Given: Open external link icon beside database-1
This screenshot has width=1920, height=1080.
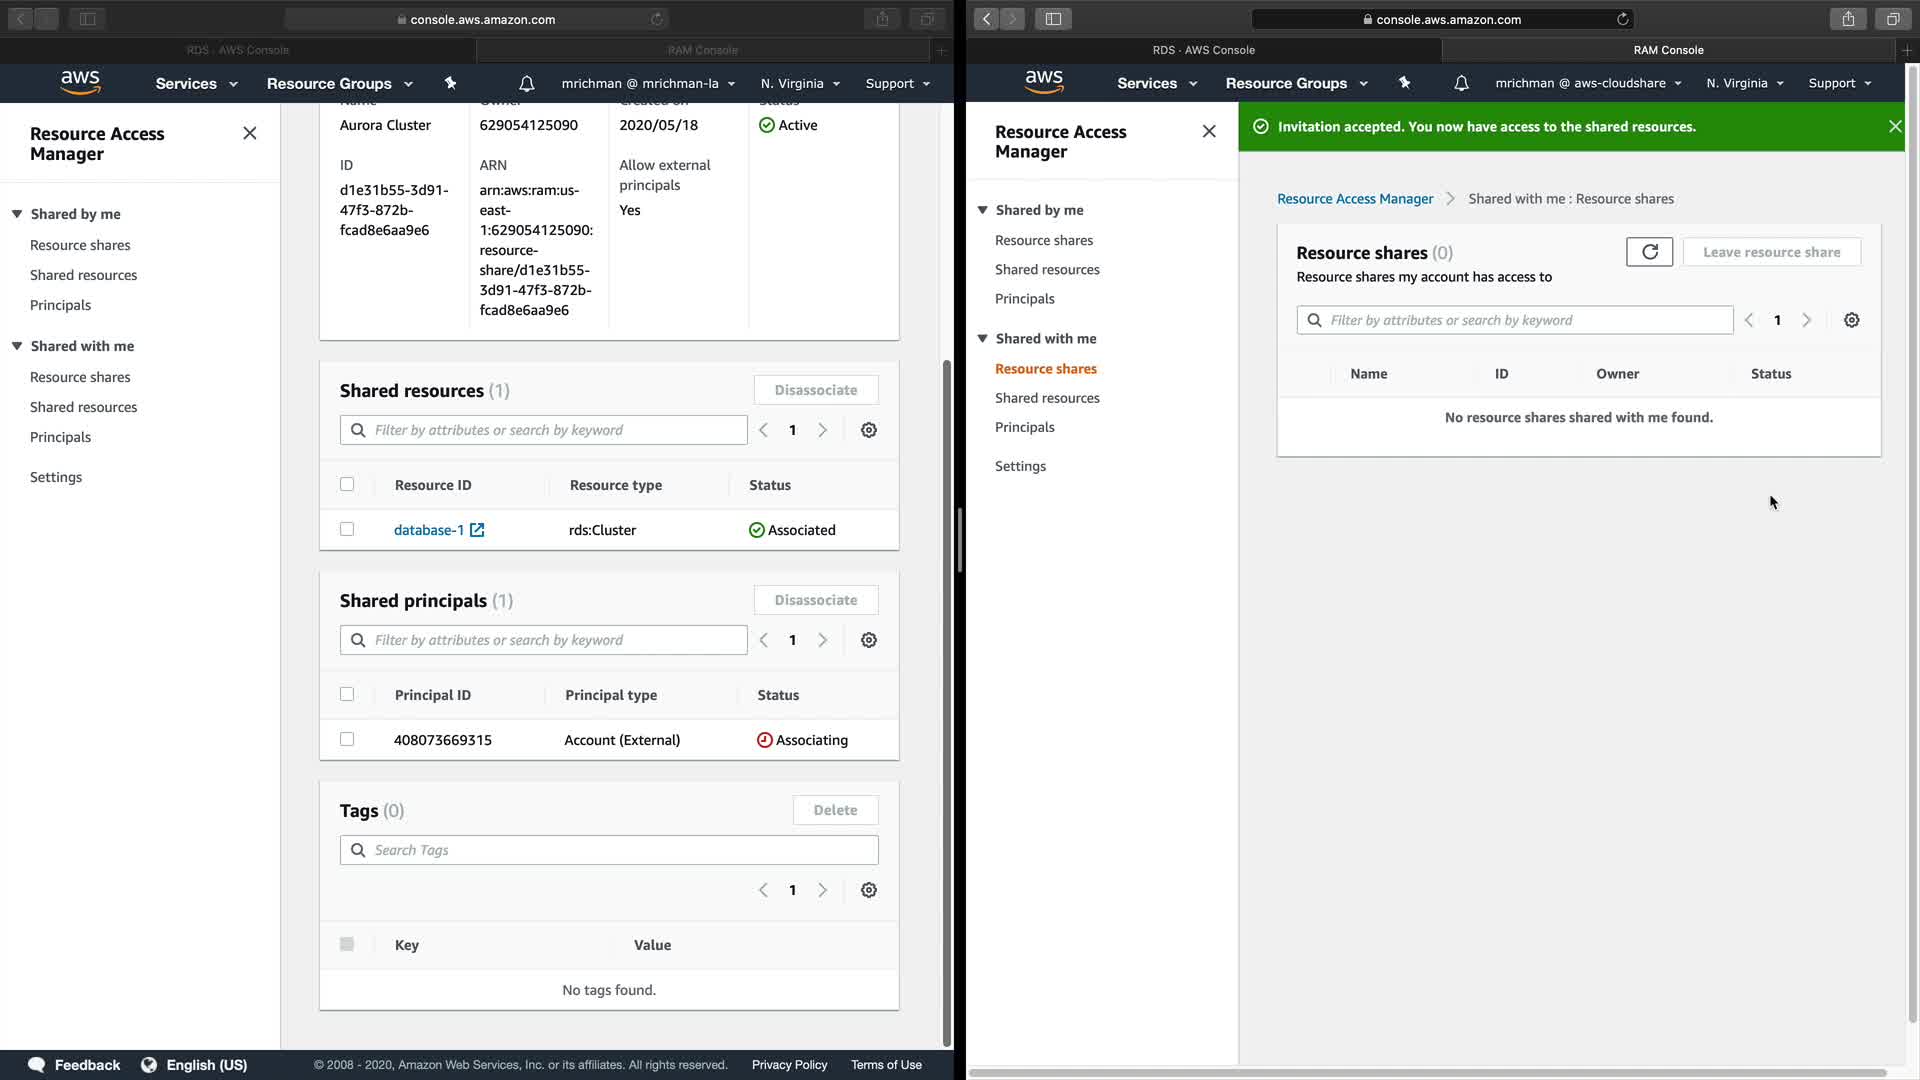Looking at the screenshot, I should [x=477, y=530].
